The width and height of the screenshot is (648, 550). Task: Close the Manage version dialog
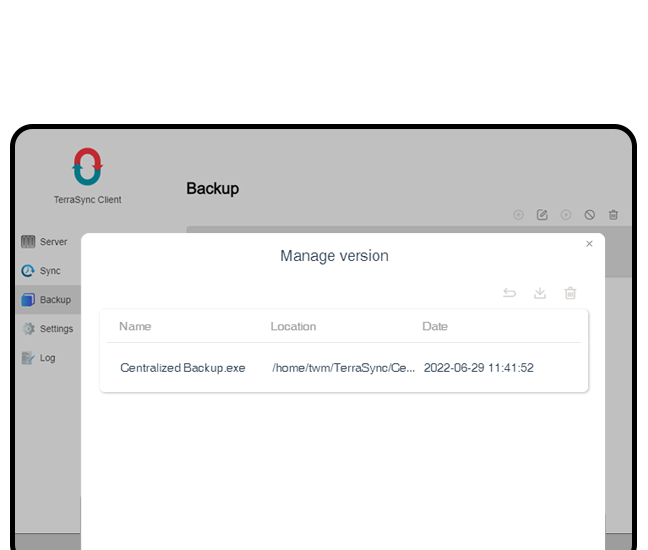pyautogui.click(x=589, y=244)
